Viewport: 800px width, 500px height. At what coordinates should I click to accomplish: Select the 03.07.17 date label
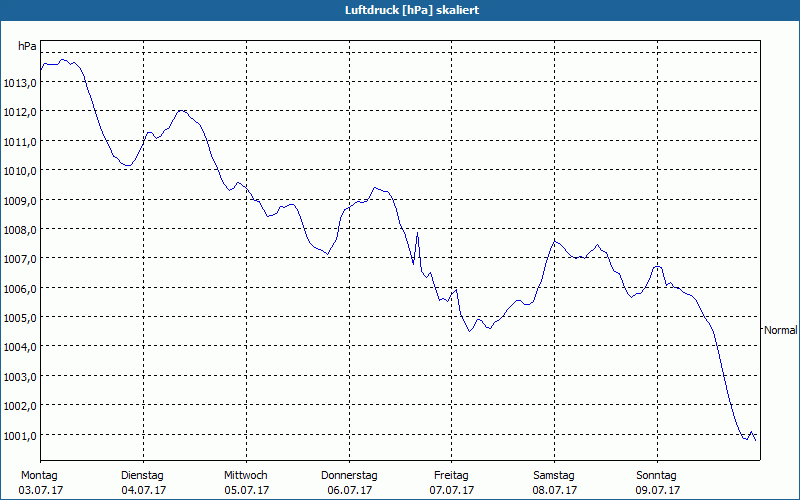(41, 490)
